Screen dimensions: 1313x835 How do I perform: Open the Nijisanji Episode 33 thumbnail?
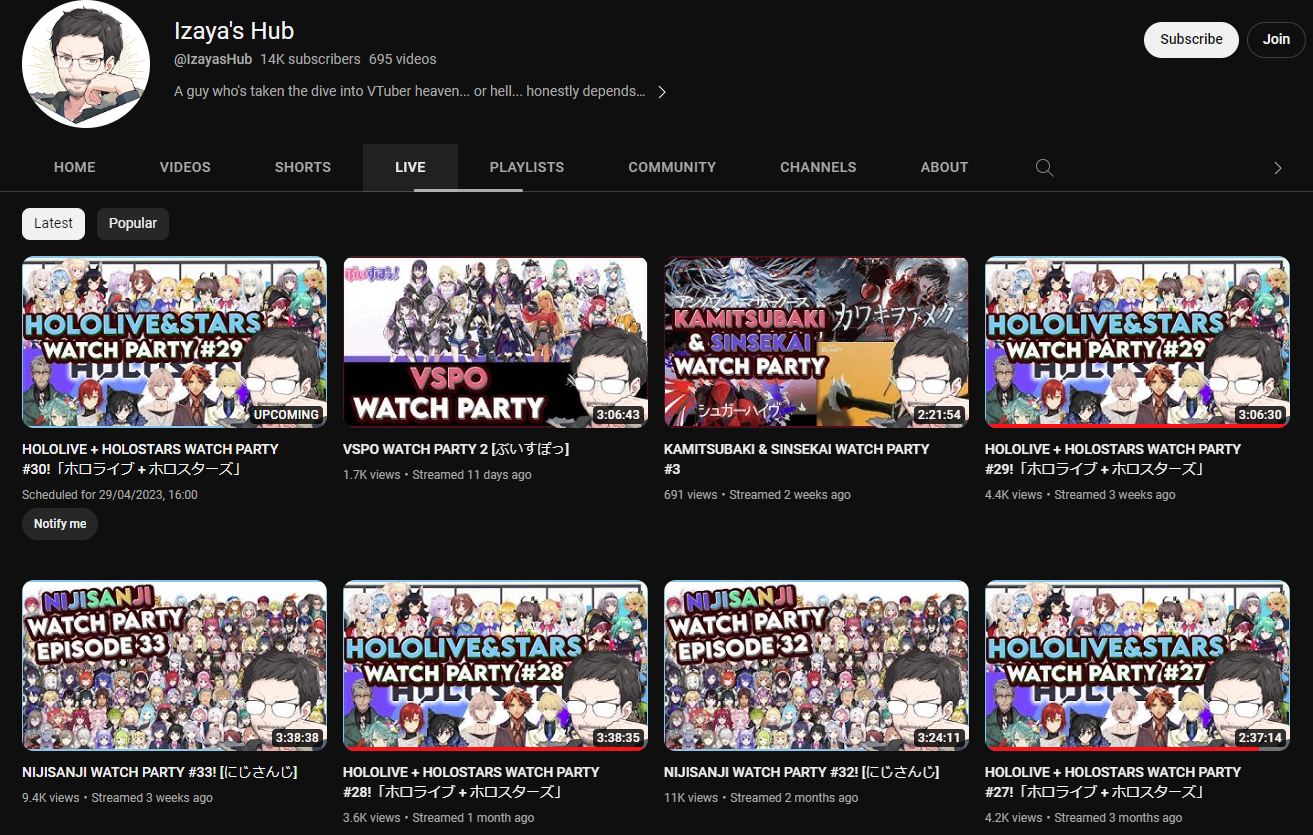pos(174,666)
